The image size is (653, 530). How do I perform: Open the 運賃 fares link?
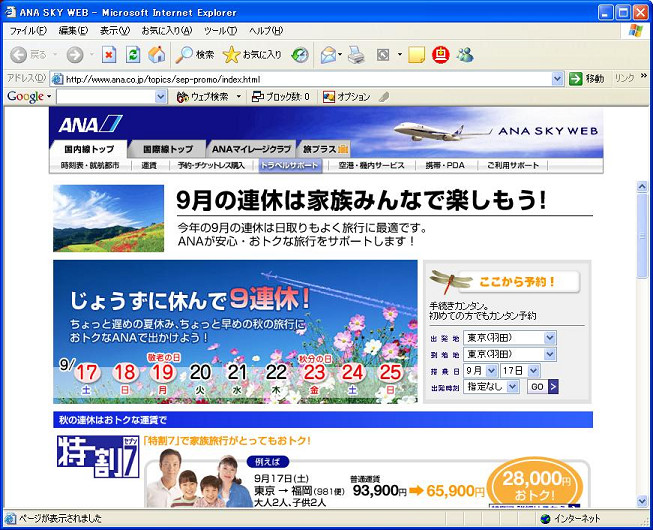point(149,166)
